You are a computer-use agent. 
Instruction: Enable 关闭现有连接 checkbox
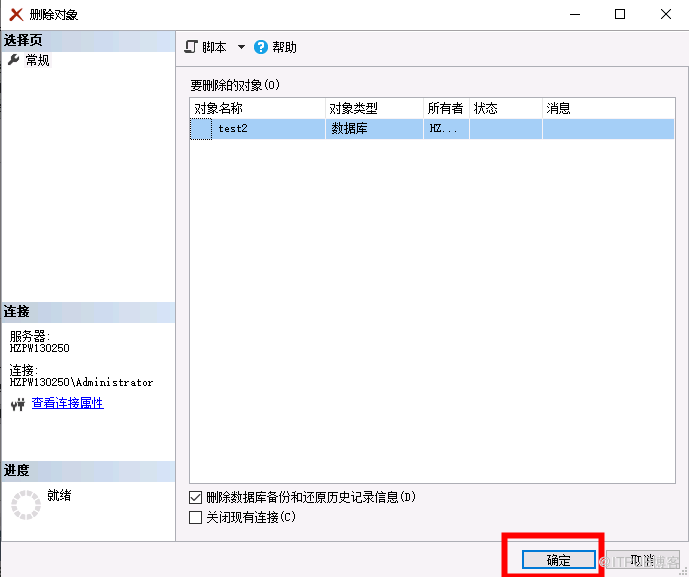196,517
